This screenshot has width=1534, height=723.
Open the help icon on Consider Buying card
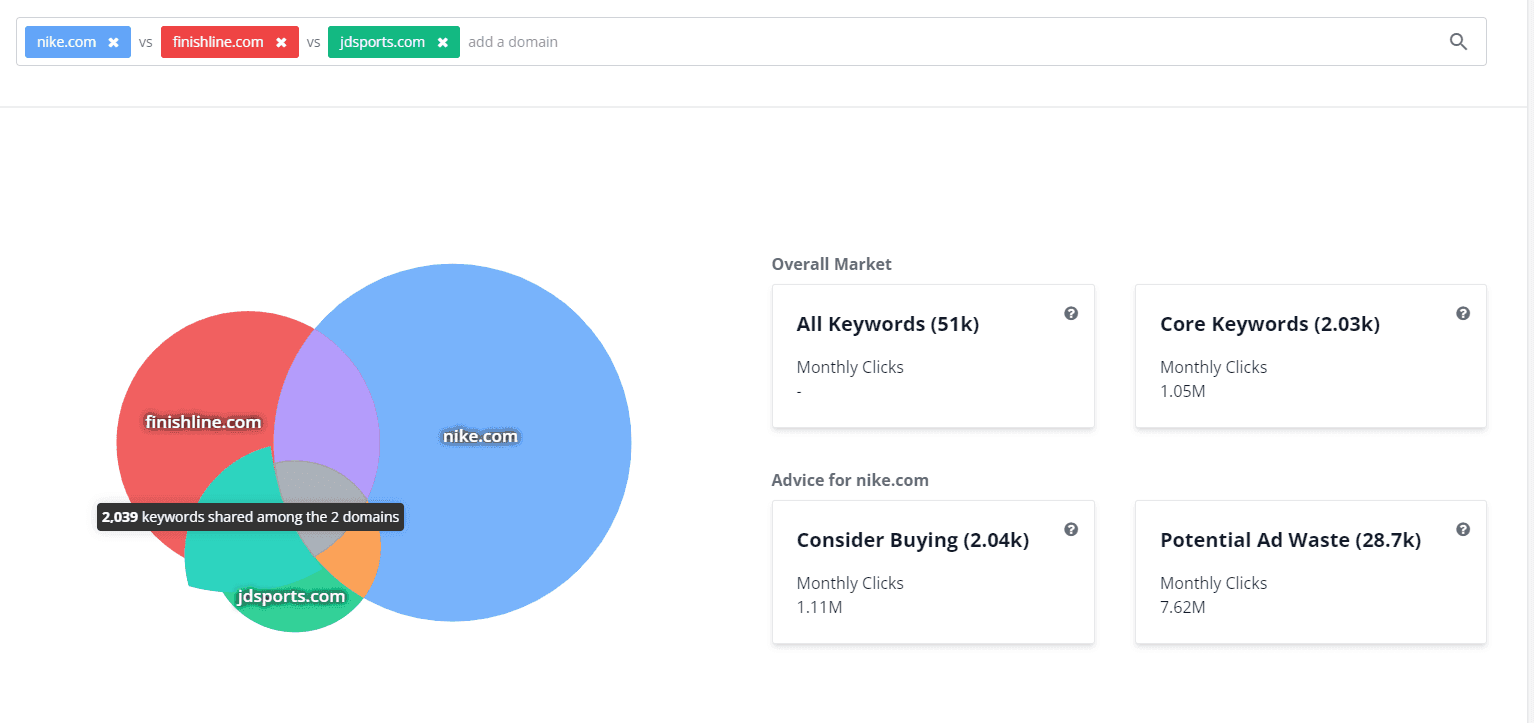pos(1071,529)
